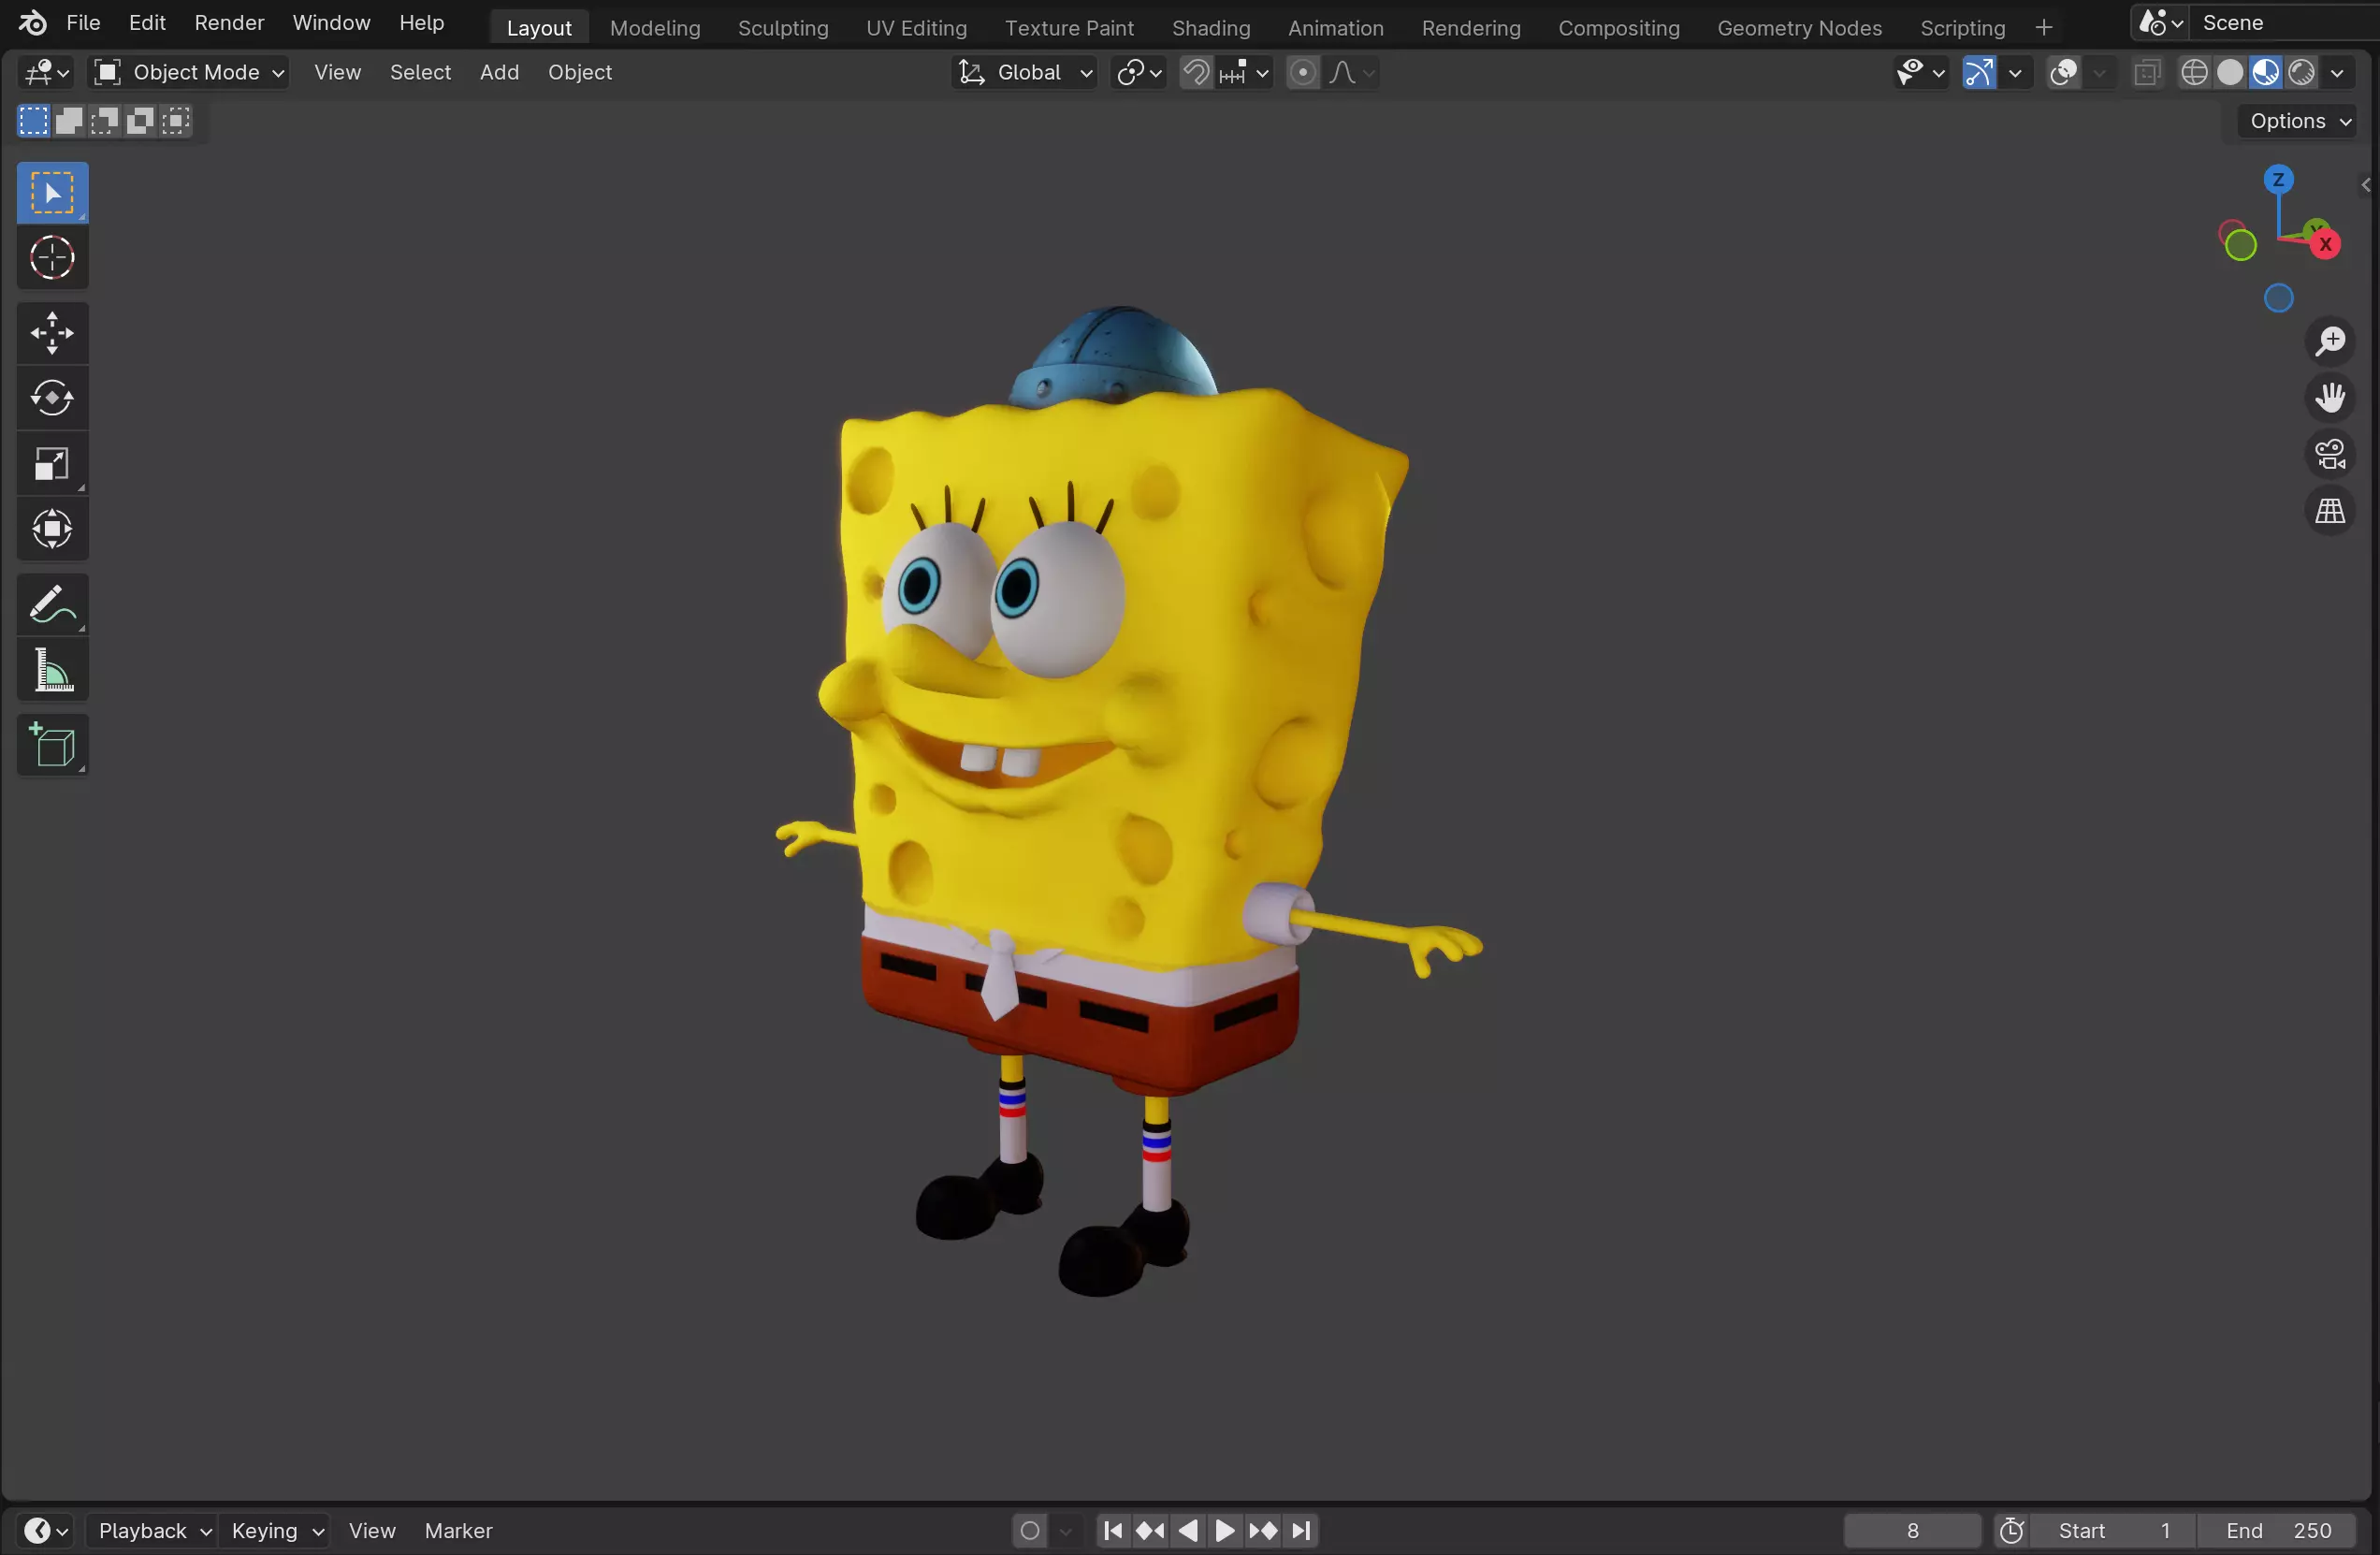Click the pan view hand icon

pos(2330,398)
